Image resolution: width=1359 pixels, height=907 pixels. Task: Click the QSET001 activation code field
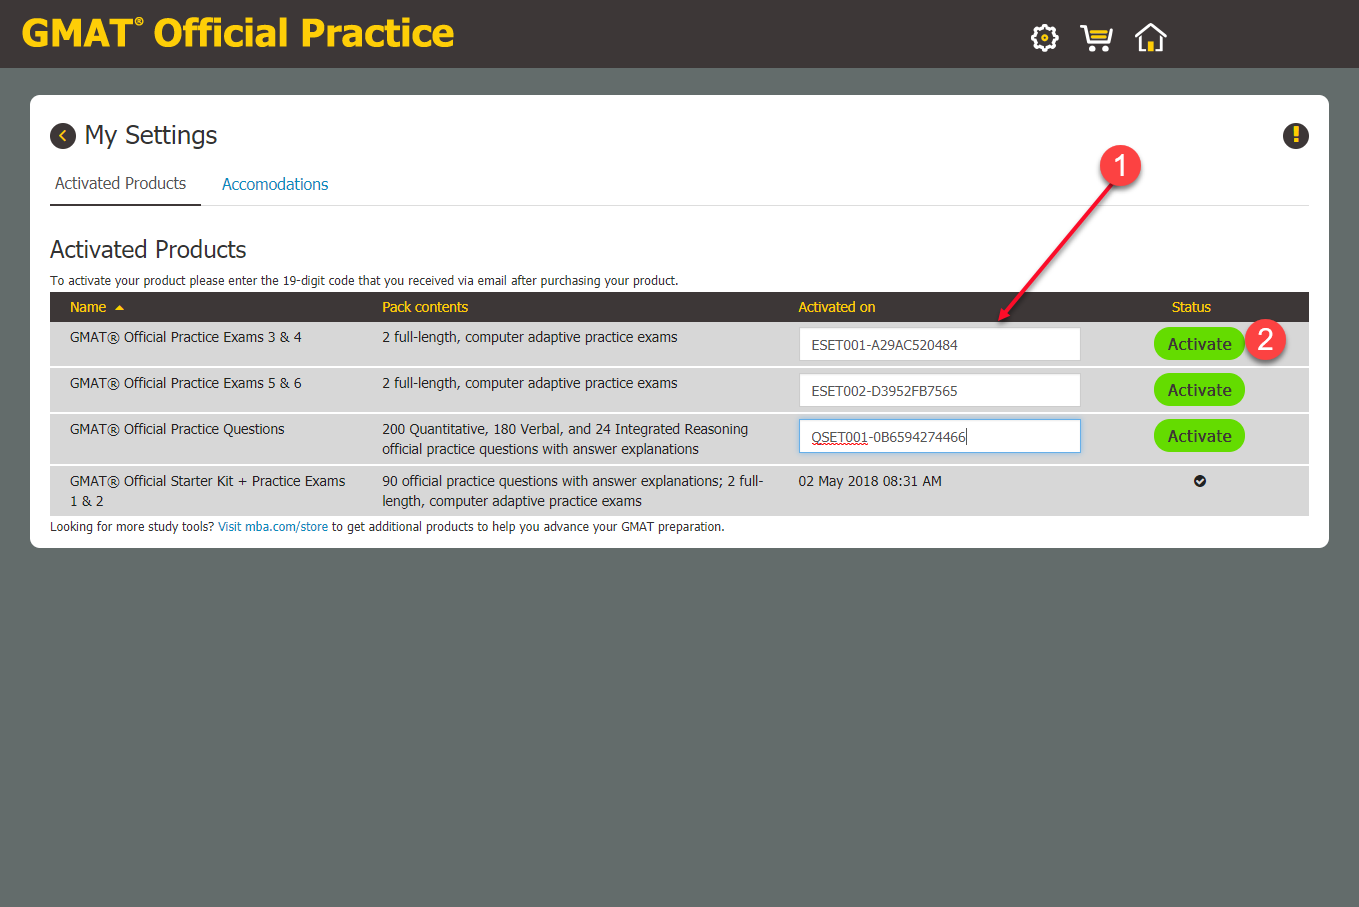tap(939, 435)
